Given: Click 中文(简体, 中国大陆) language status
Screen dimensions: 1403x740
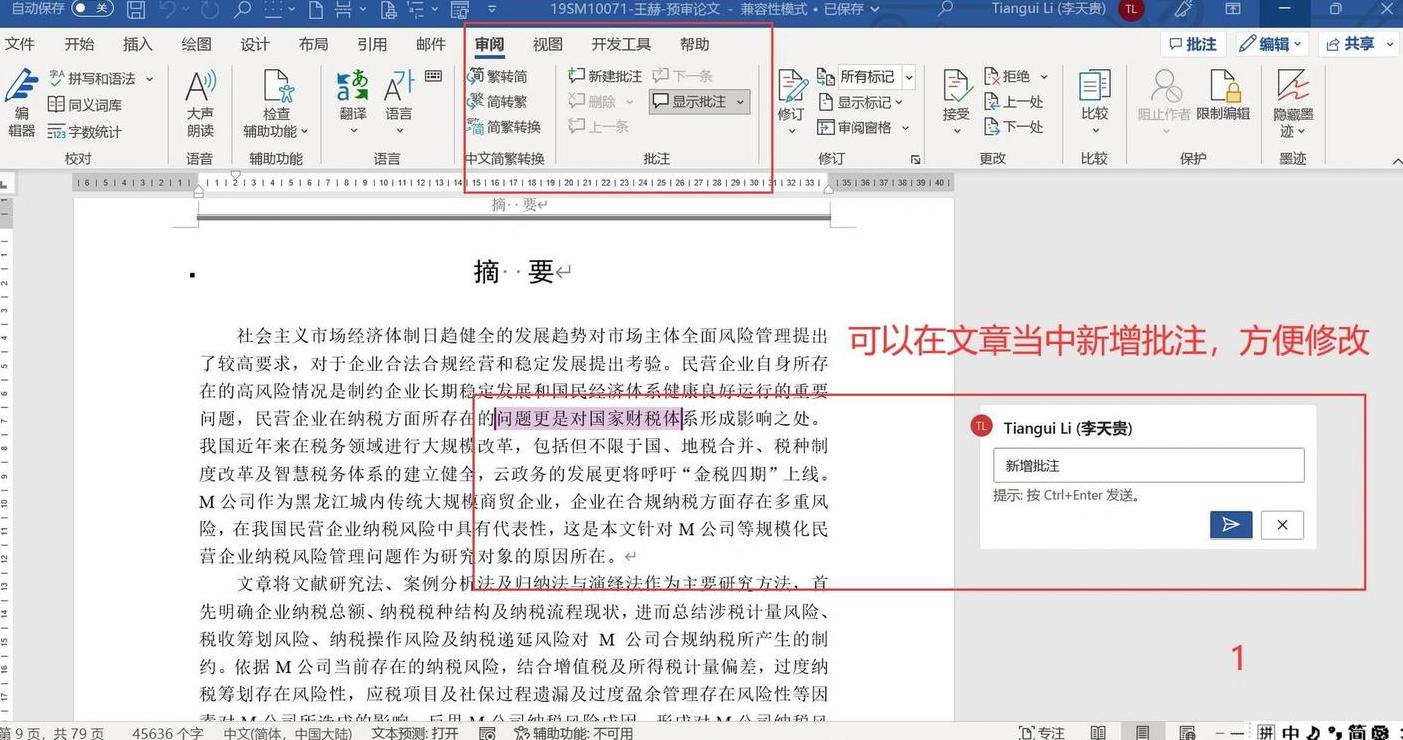Looking at the screenshot, I should click(287, 733).
